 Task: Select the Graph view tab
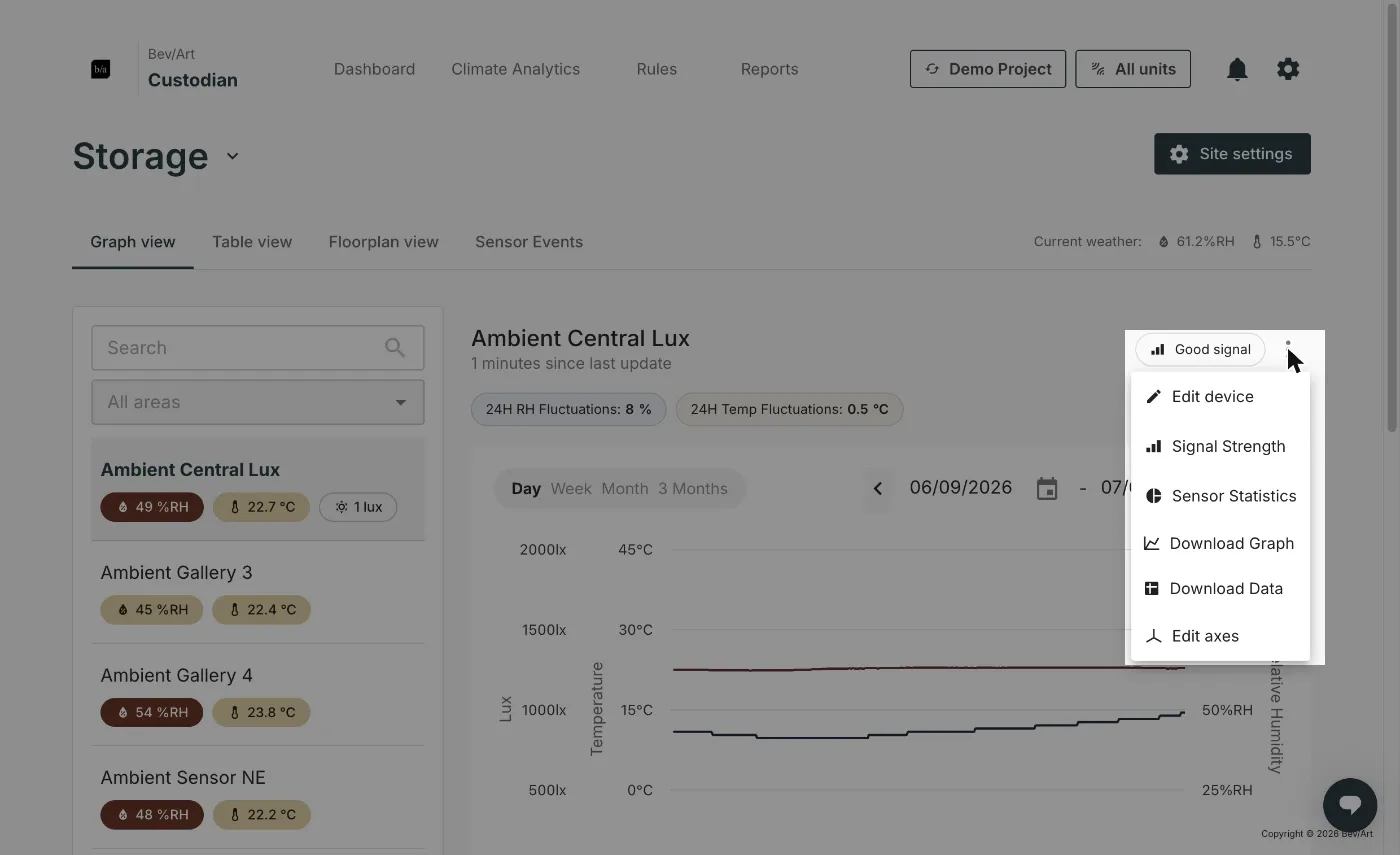(133, 242)
